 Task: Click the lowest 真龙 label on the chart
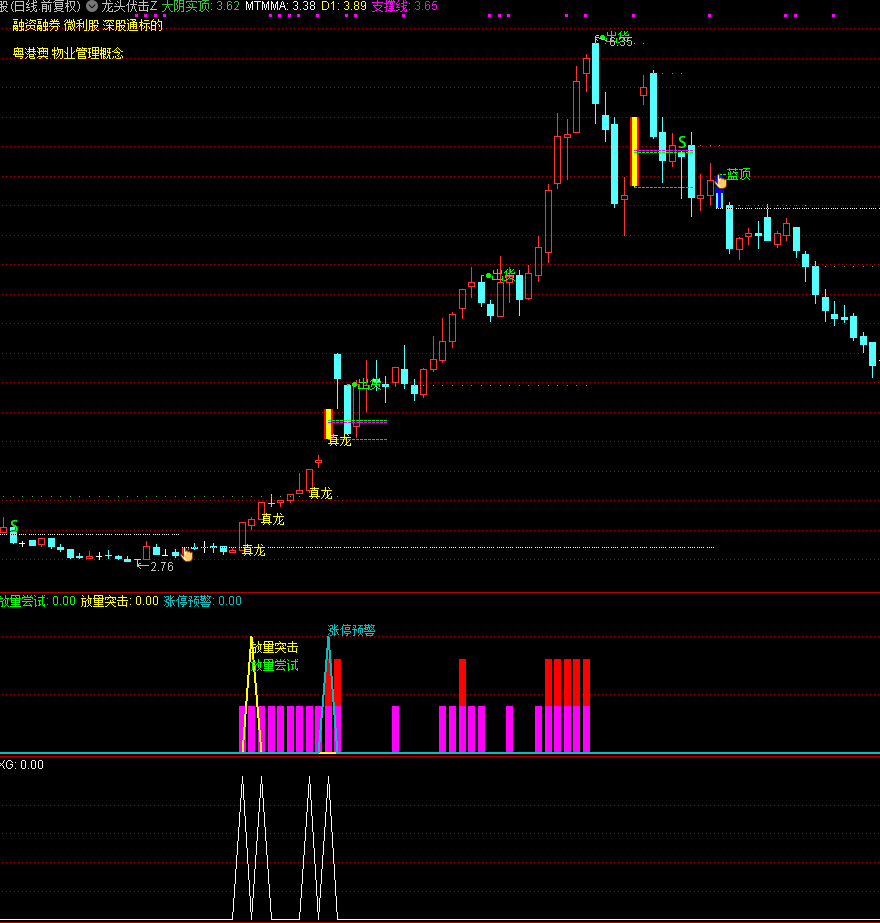coord(253,550)
